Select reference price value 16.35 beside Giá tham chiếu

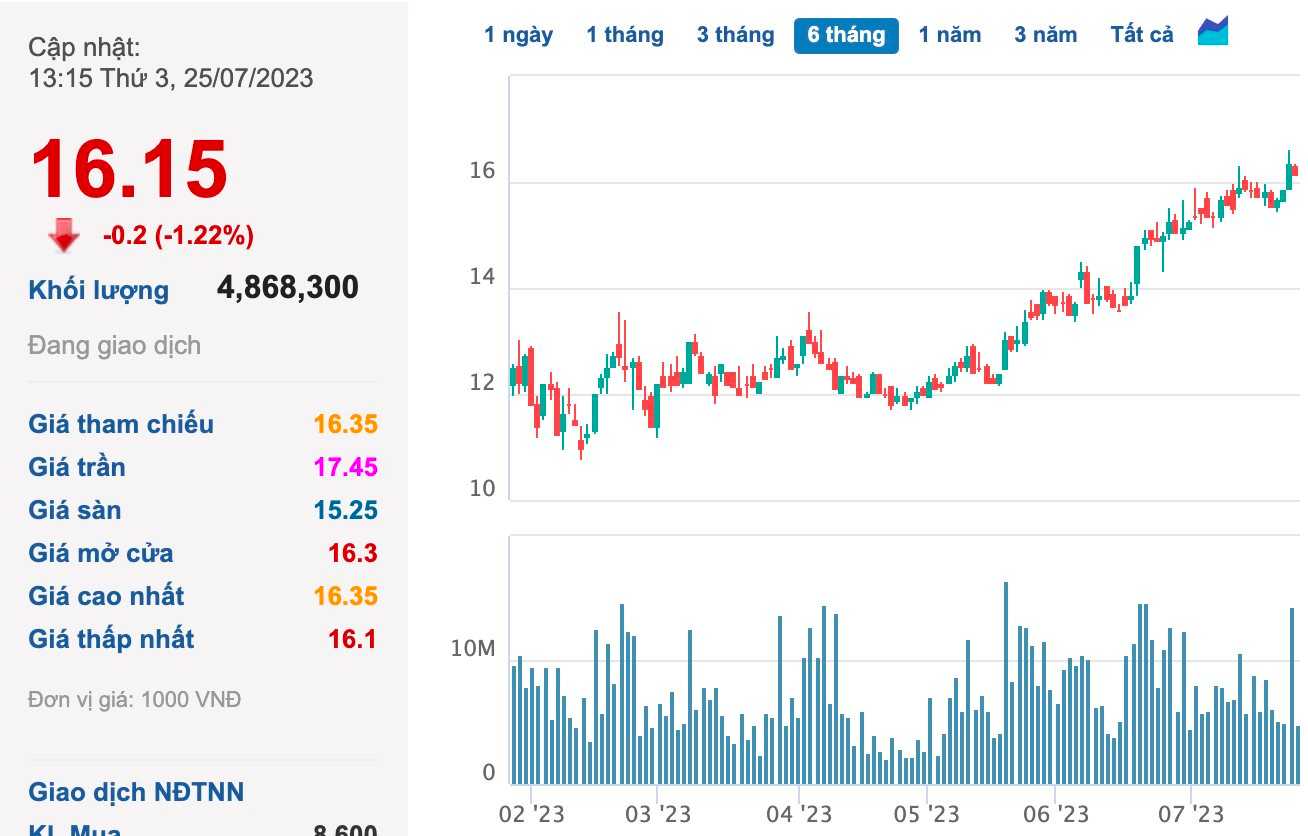click(346, 424)
